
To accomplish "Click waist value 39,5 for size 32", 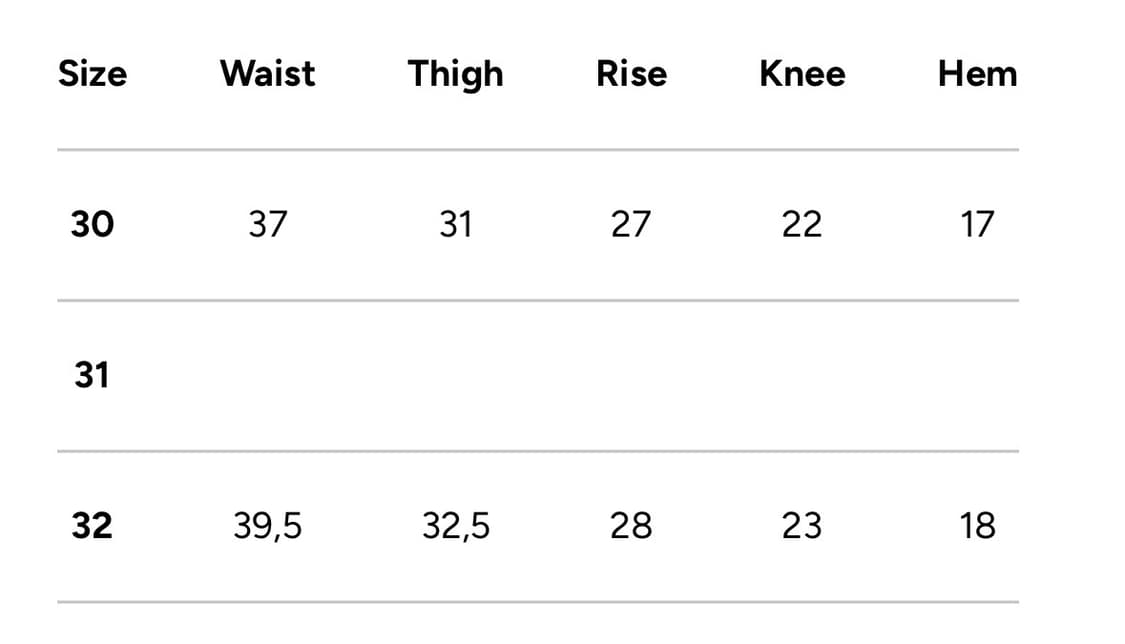I will tap(267, 526).
